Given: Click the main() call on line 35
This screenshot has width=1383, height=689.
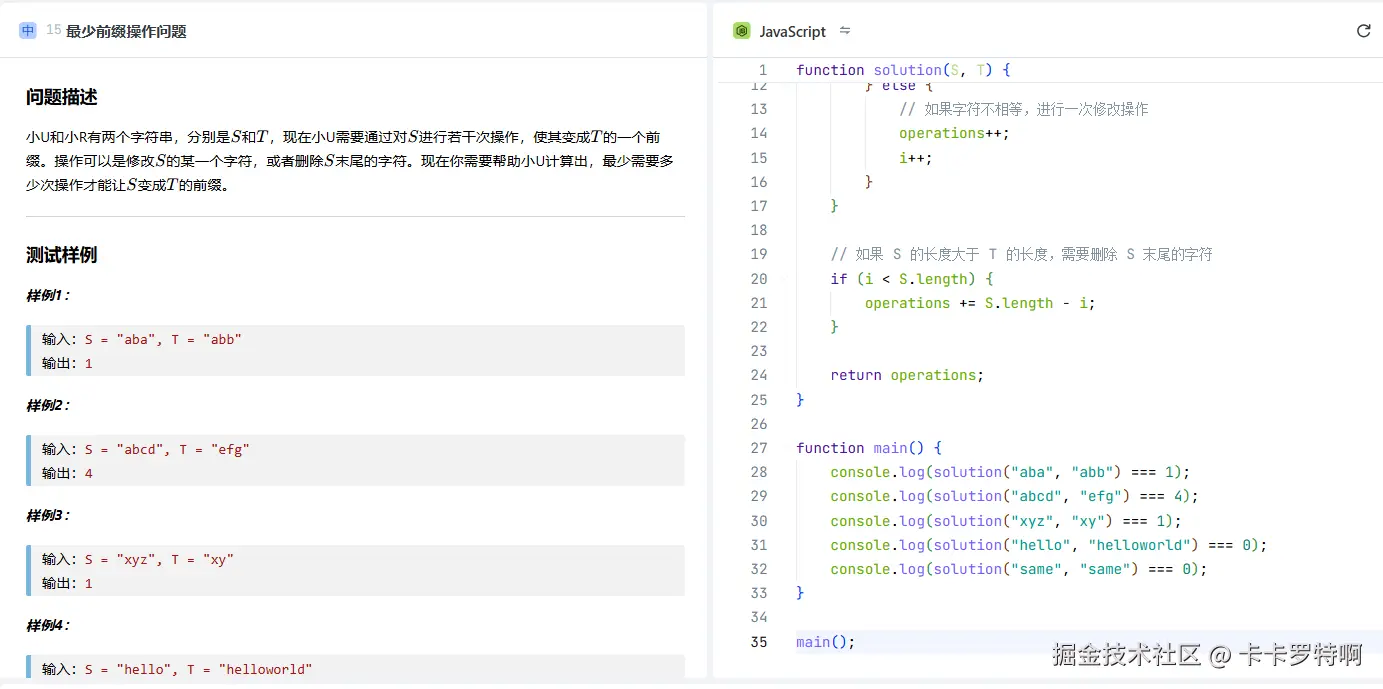Looking at the screenshot, I should coord(823,641).
